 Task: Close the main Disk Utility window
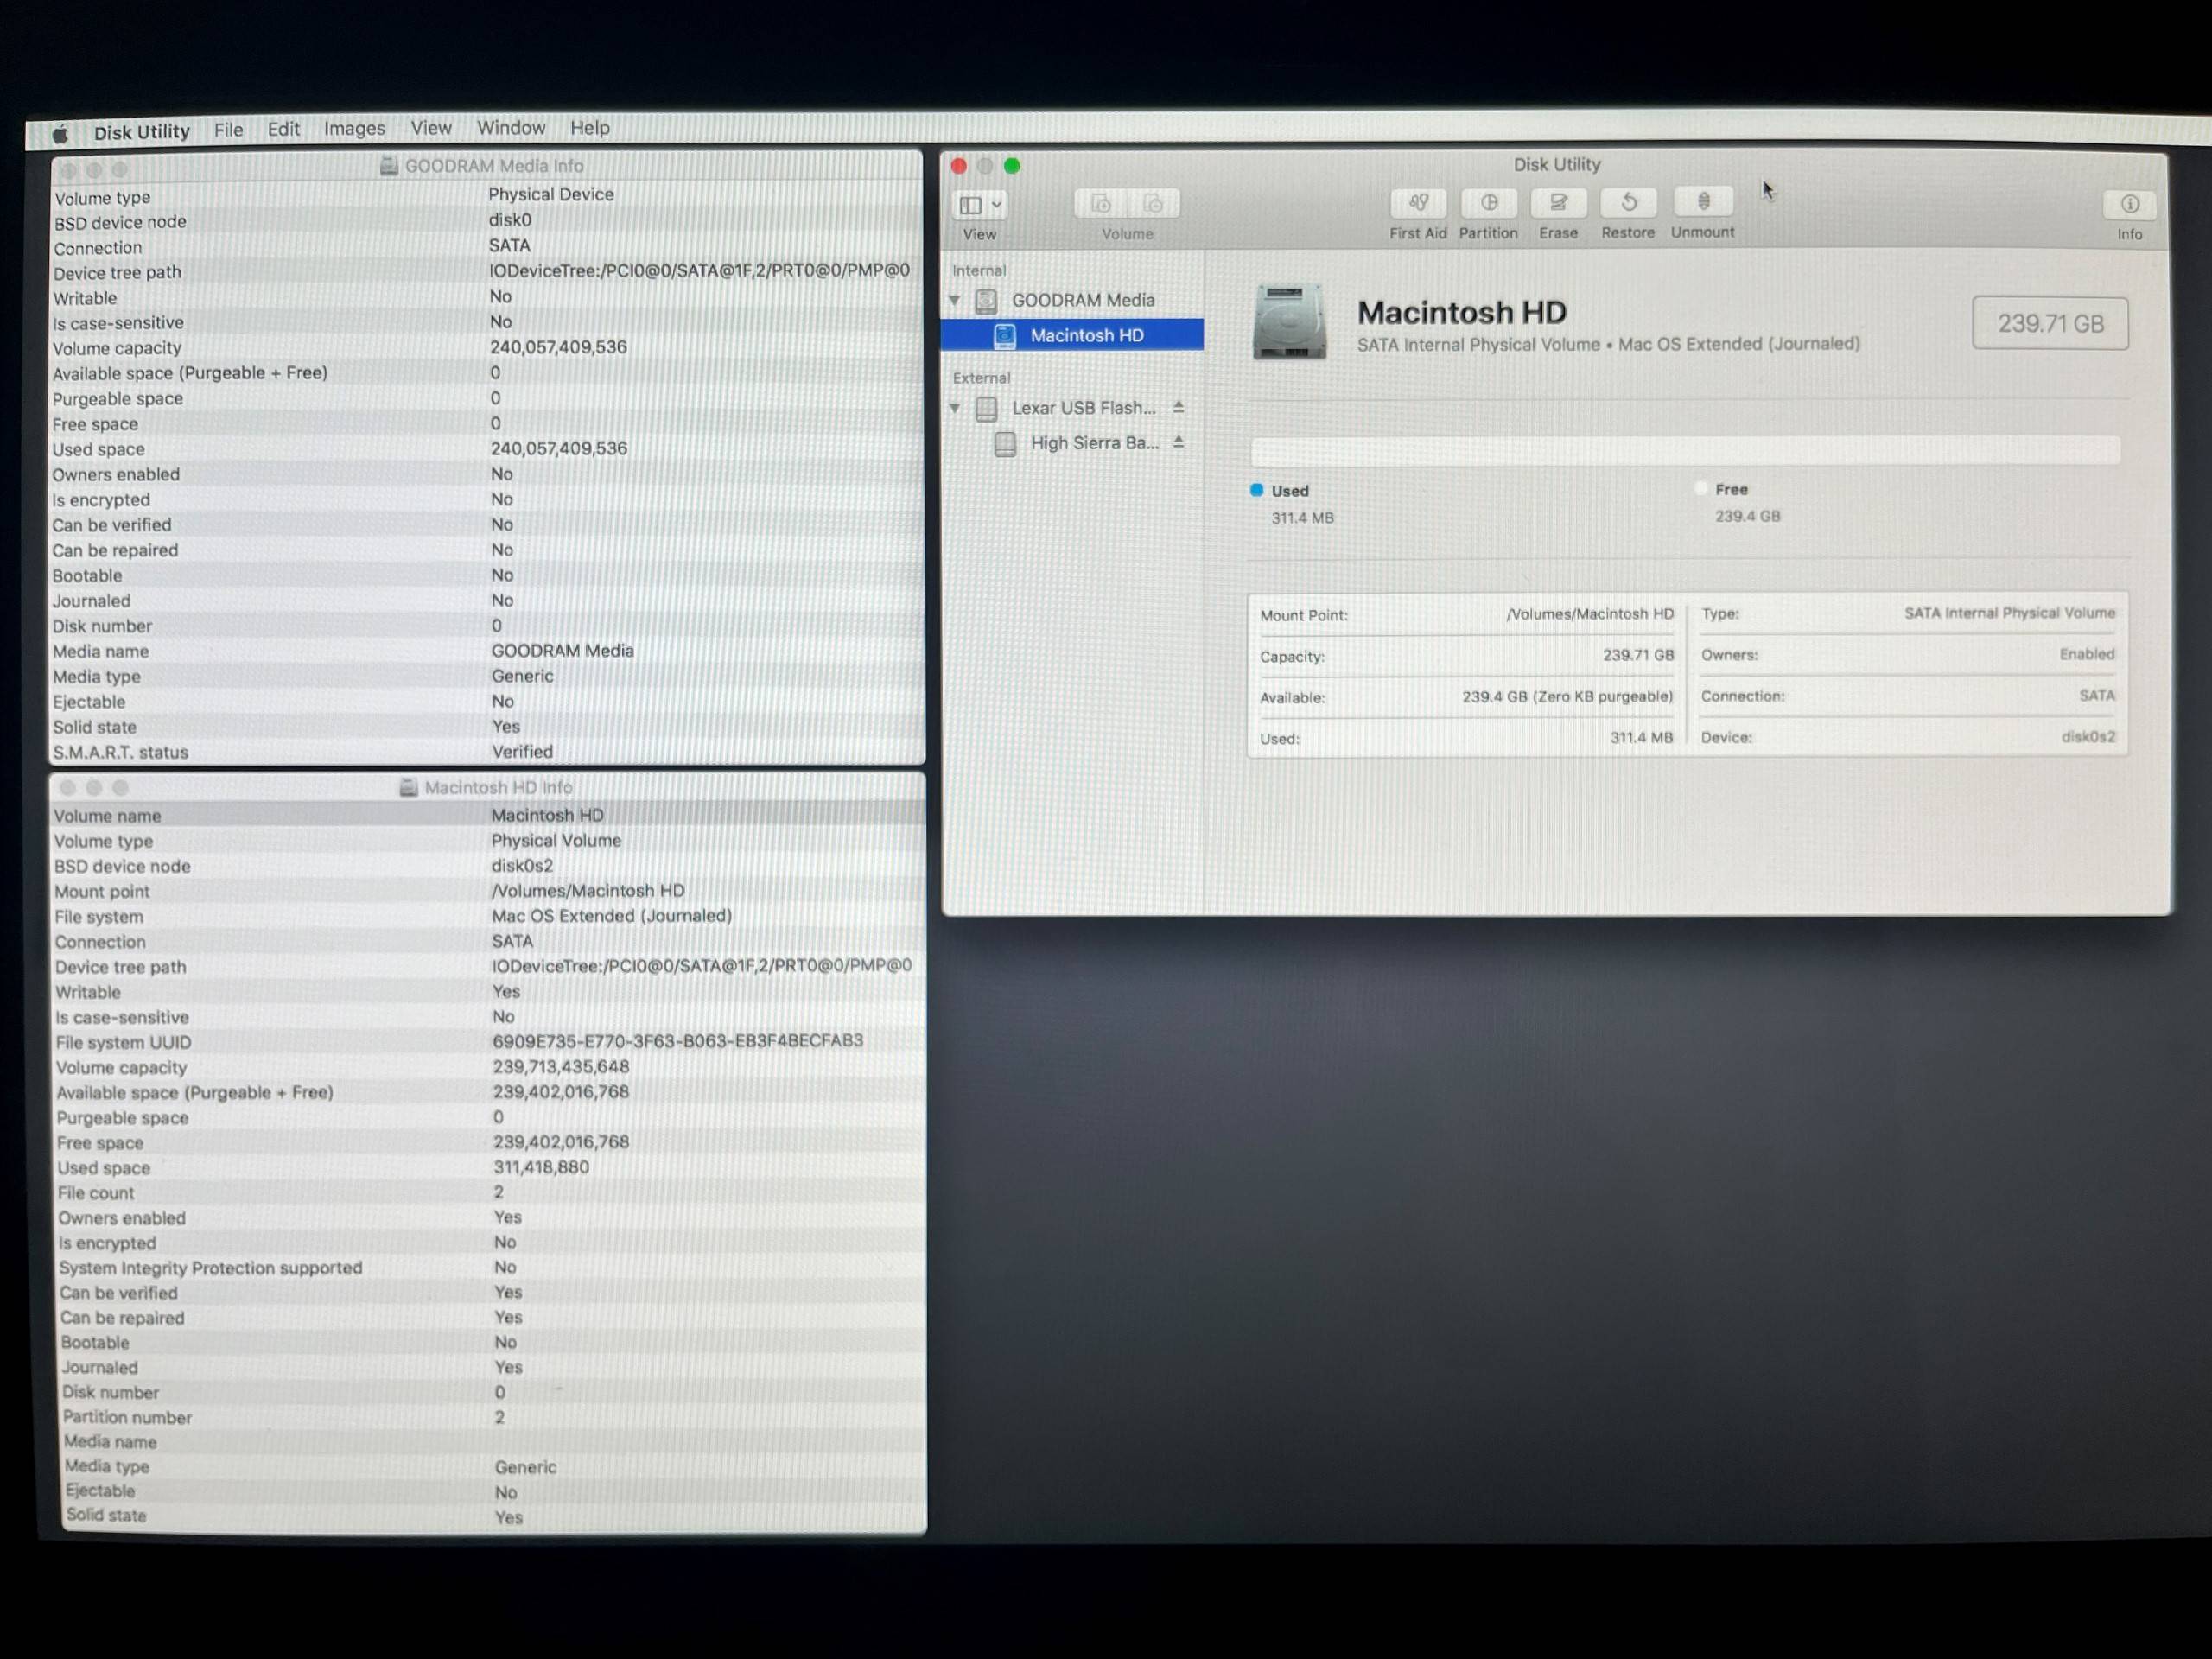pyautogui.click(x=959, y=166)
